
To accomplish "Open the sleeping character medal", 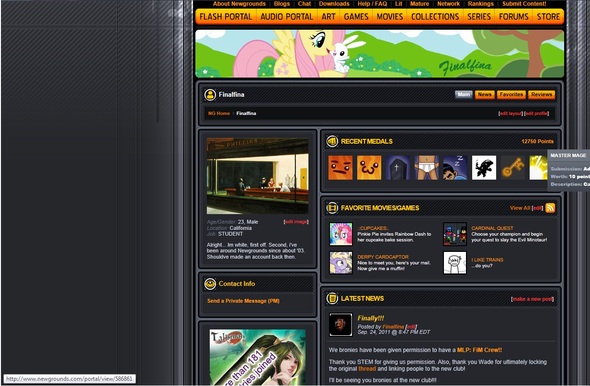I will pyautogui.click(x=455, y=167).
